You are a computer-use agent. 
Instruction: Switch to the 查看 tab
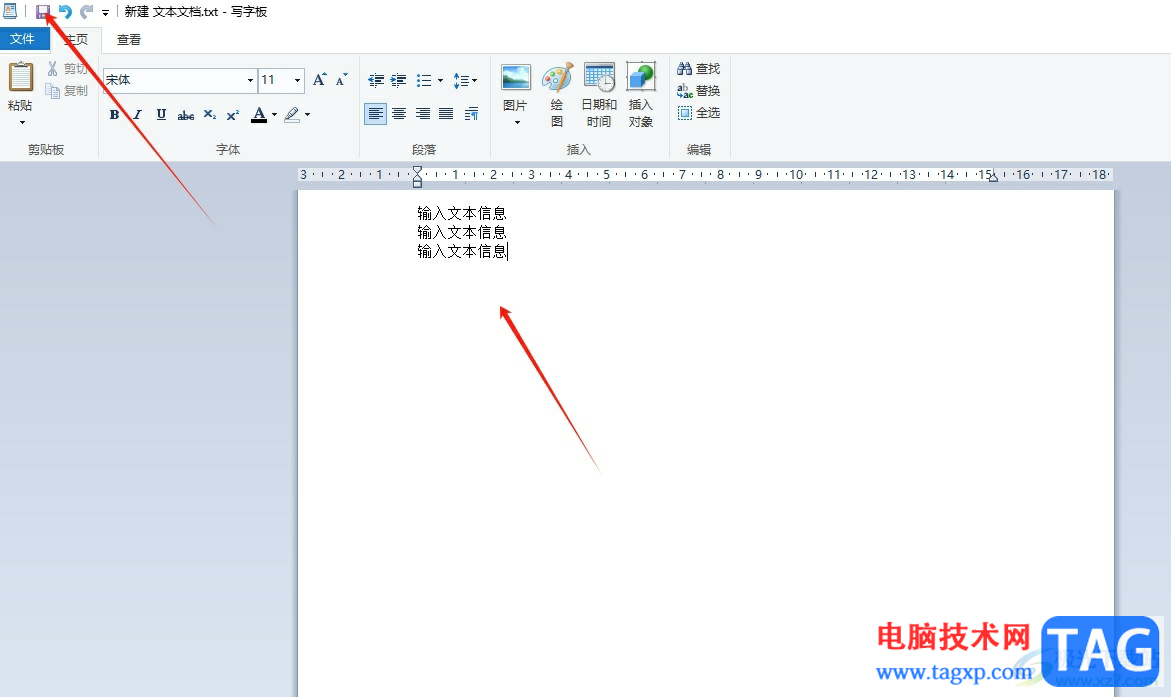click(128, 40)
